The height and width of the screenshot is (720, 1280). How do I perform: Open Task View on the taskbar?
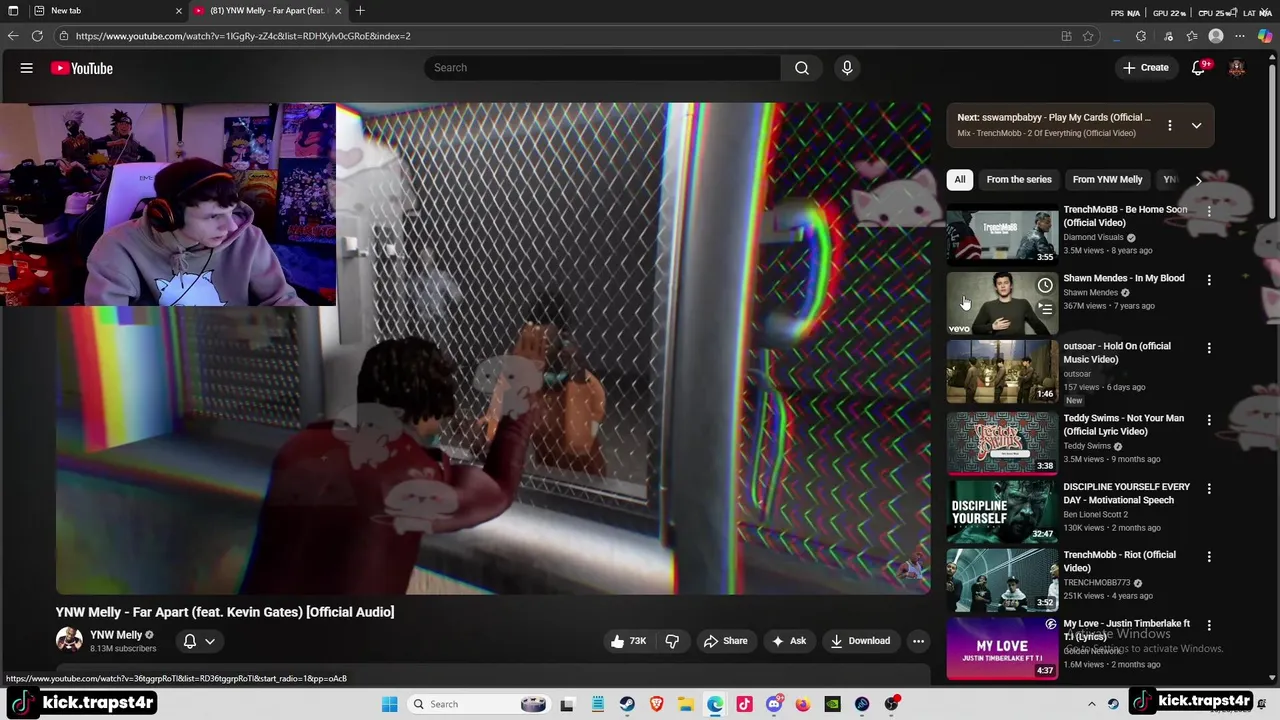coord(567,704)
